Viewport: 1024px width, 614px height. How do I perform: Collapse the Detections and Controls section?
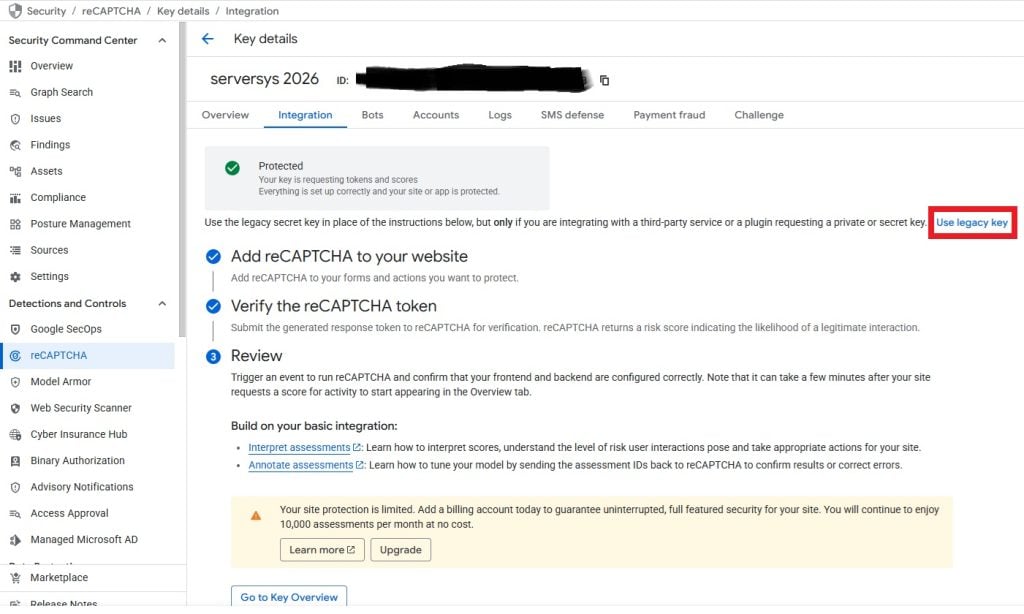click(x=162, y=304)
